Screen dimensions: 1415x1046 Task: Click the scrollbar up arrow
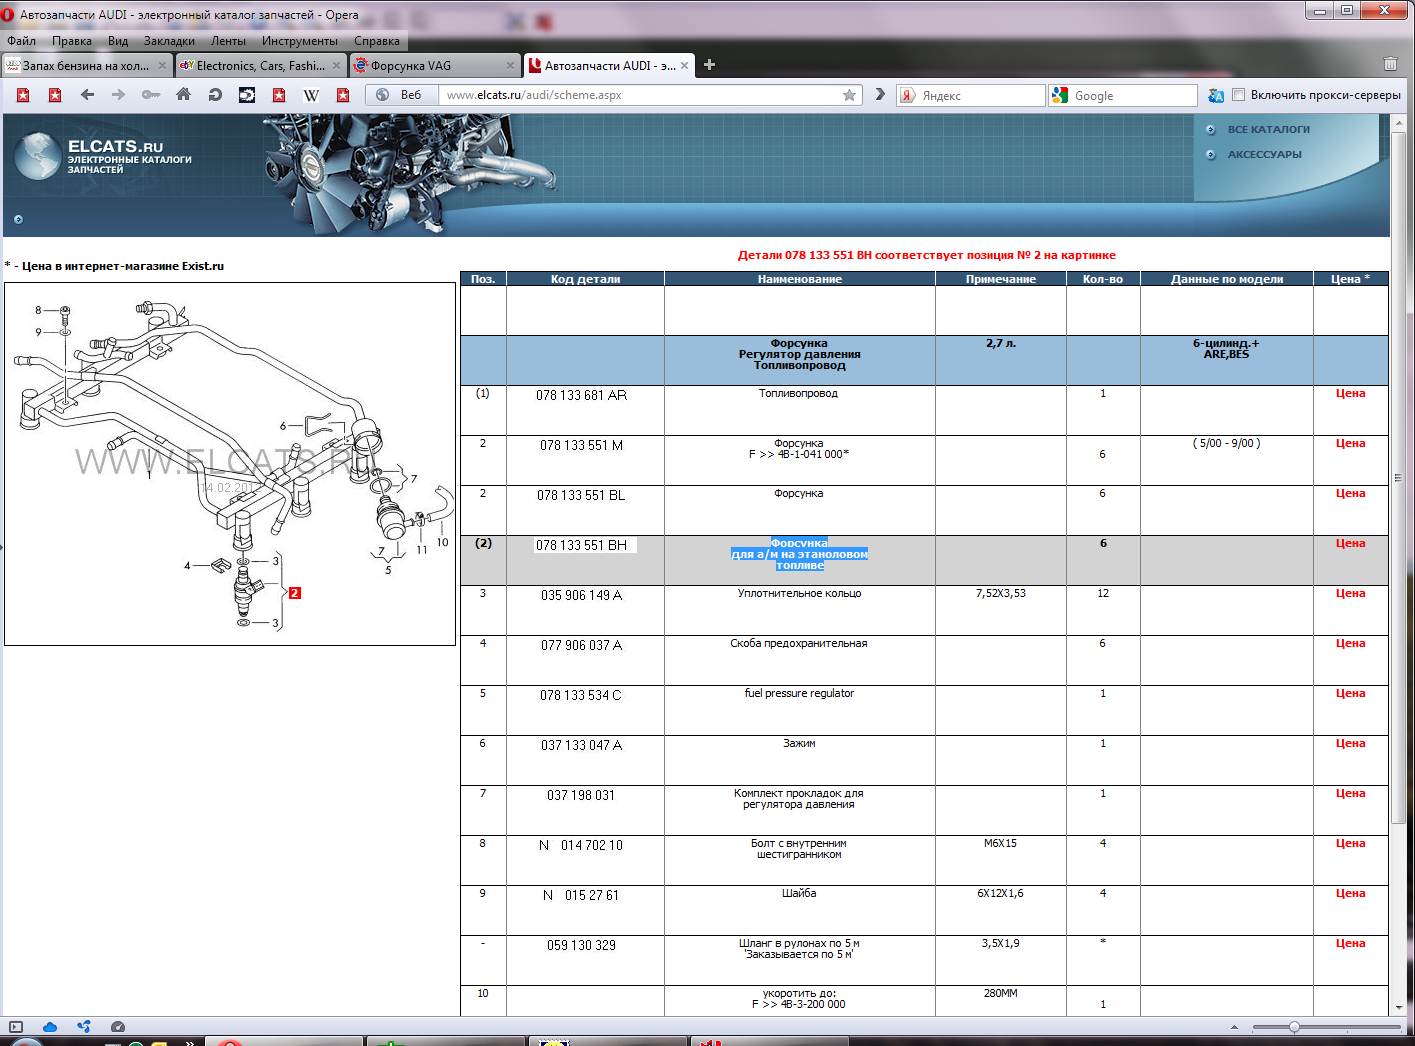coord(1398,121)
